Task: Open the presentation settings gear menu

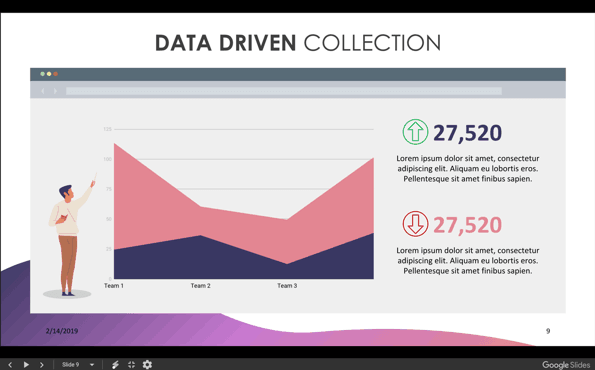Action: pos(147,365)
